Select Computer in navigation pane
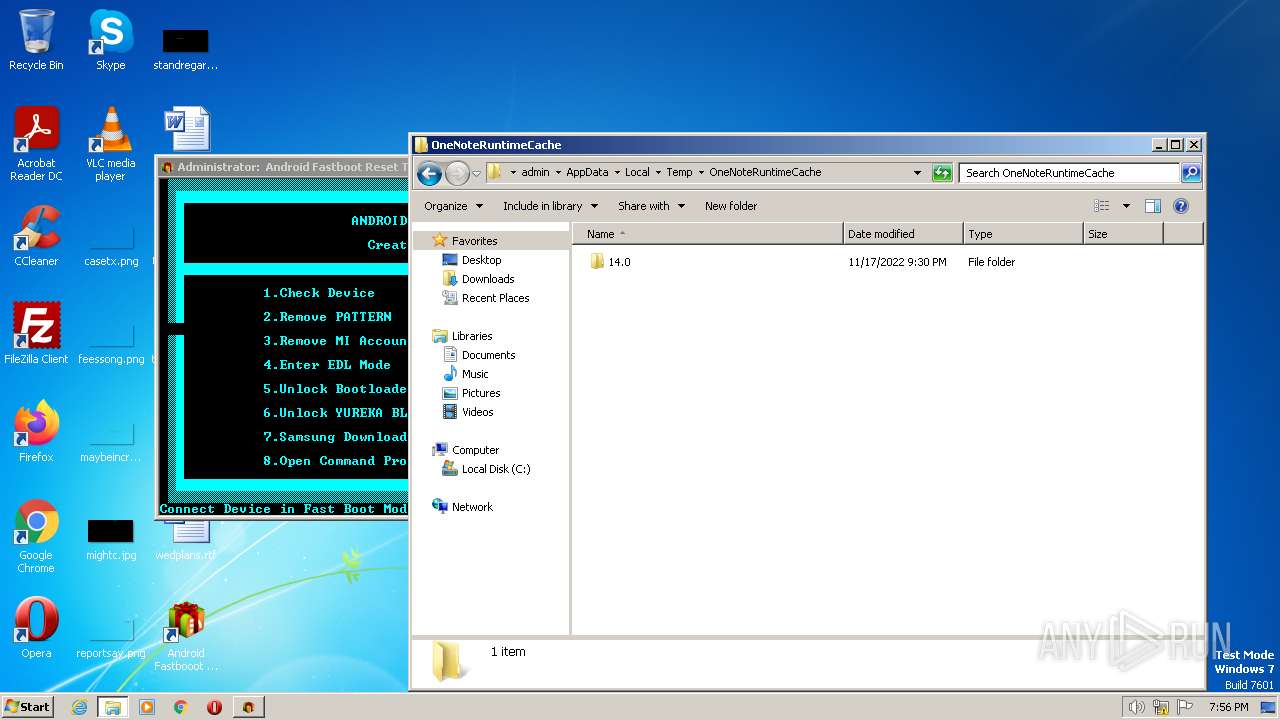 tap(475, 450)
